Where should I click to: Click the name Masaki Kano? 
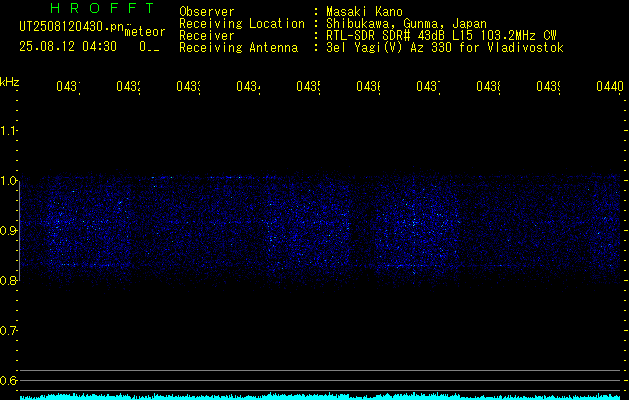coord(364,12)
